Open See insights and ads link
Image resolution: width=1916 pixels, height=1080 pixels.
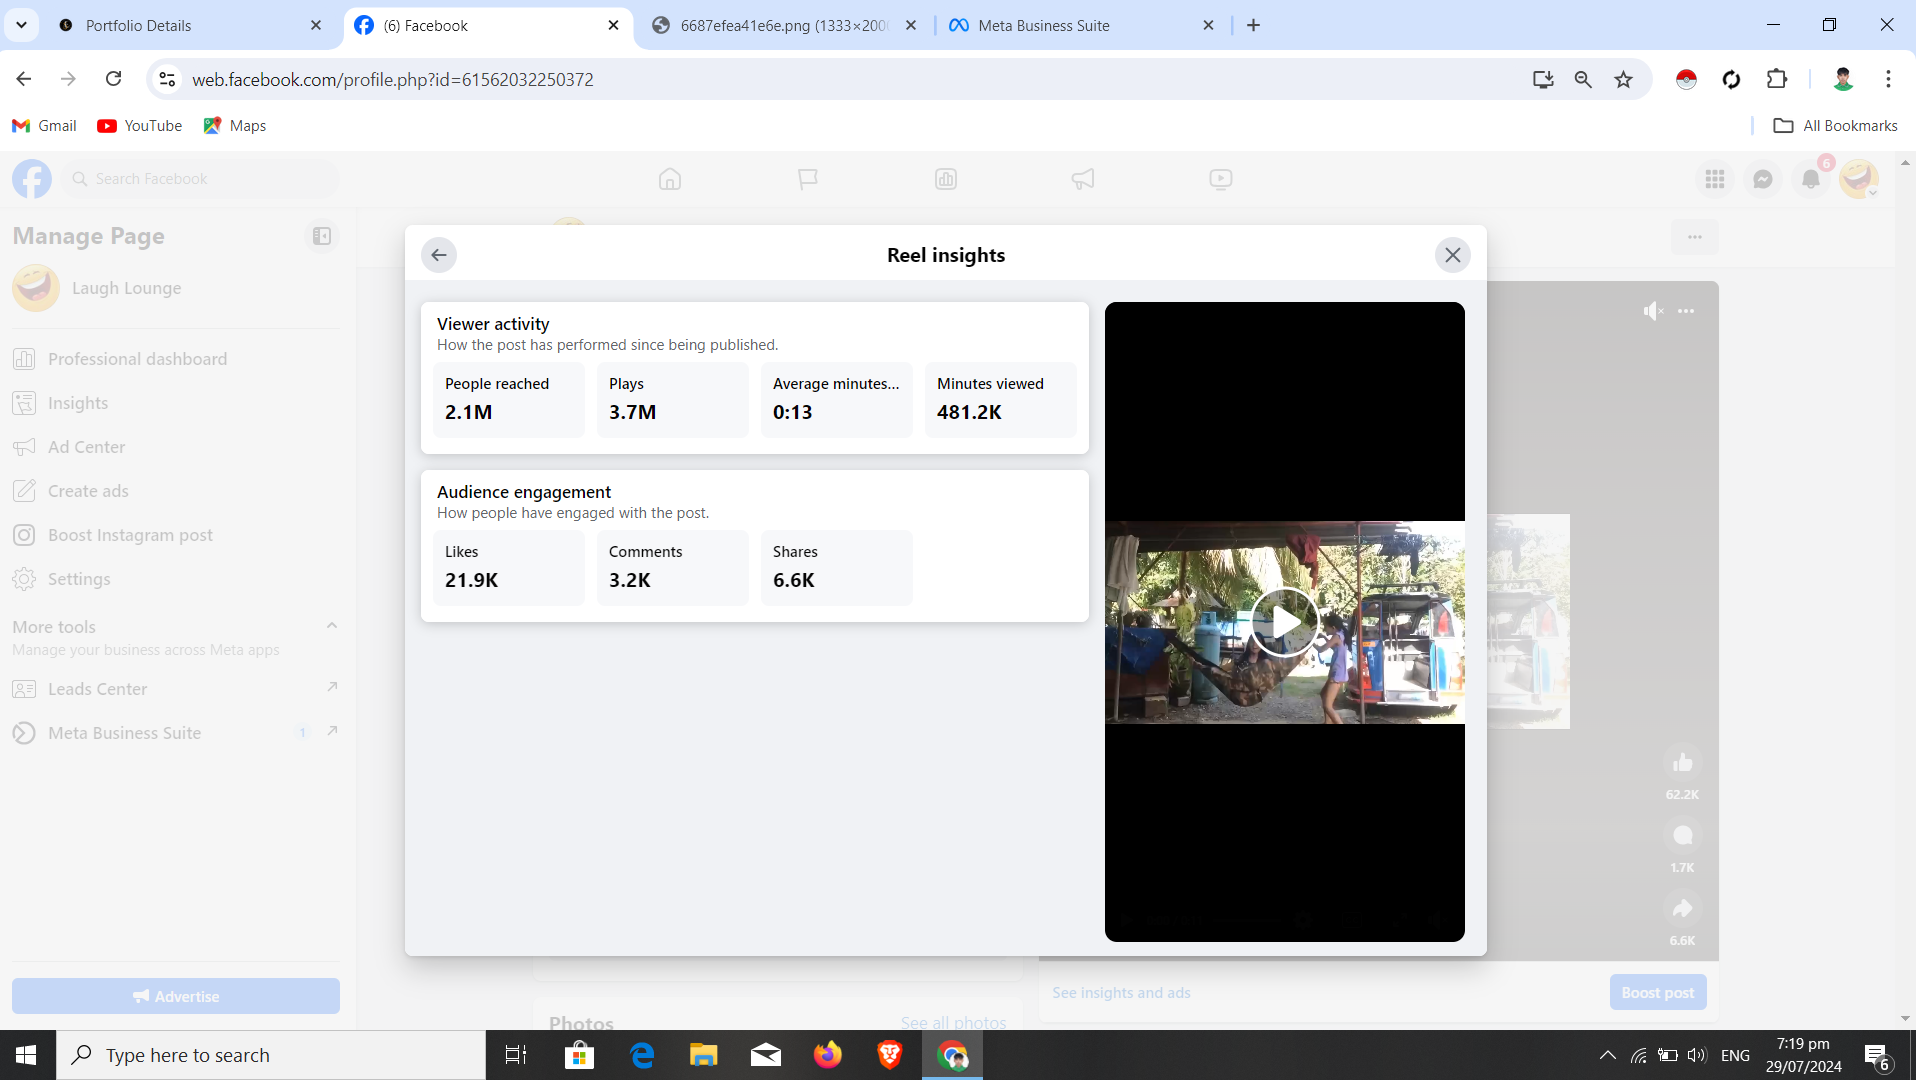click(x=1121, y=993)
